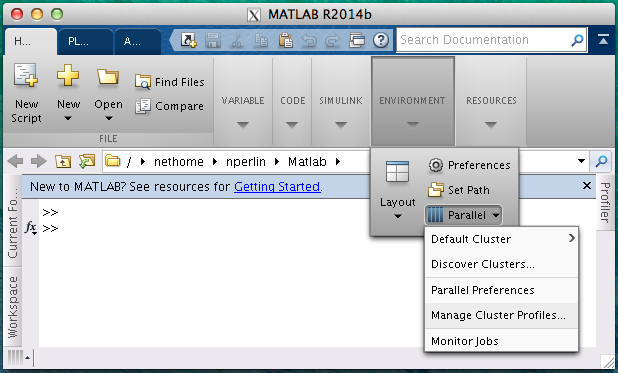Select Parallel Preferences
Image resolution: width=618 pixels, height=373 pixels.
[x=501, y=290]
